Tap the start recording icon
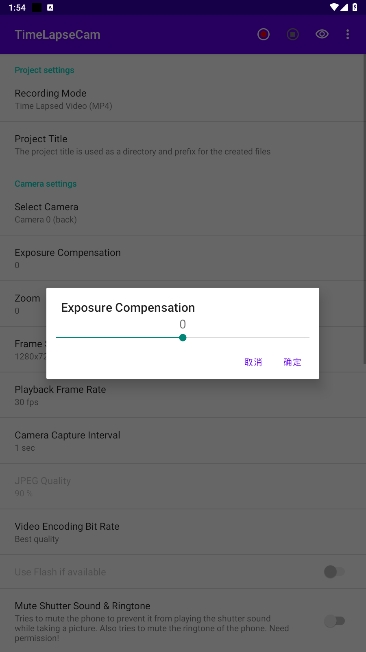This screenshot has width=366, height=652. pyautogui.click(x=263, y=34)
